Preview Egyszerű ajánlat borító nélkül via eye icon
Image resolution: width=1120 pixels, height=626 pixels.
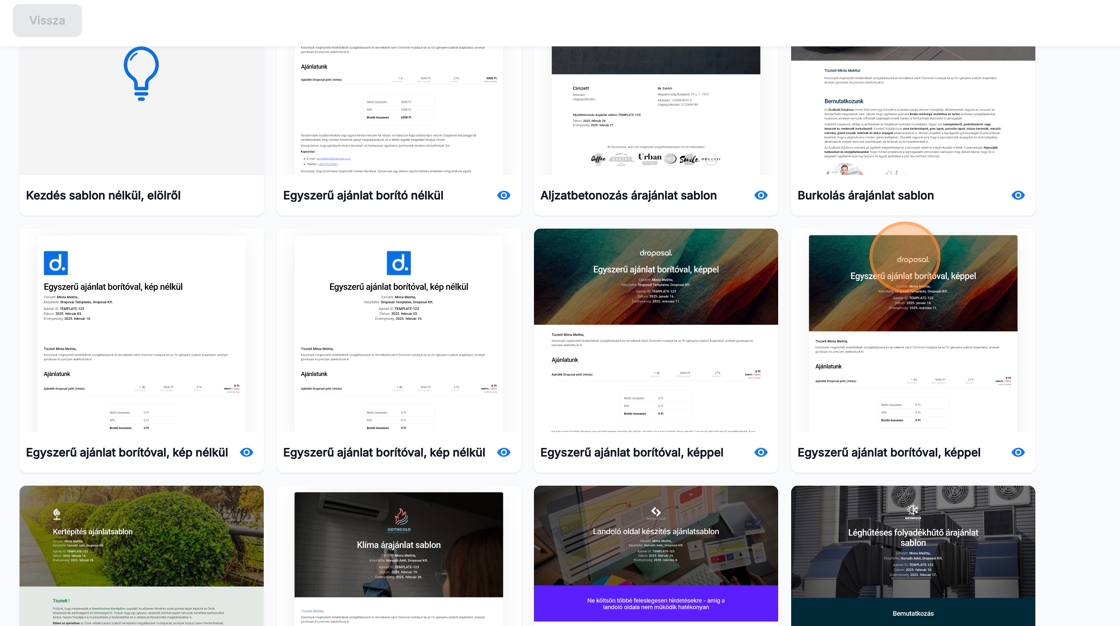504,195
